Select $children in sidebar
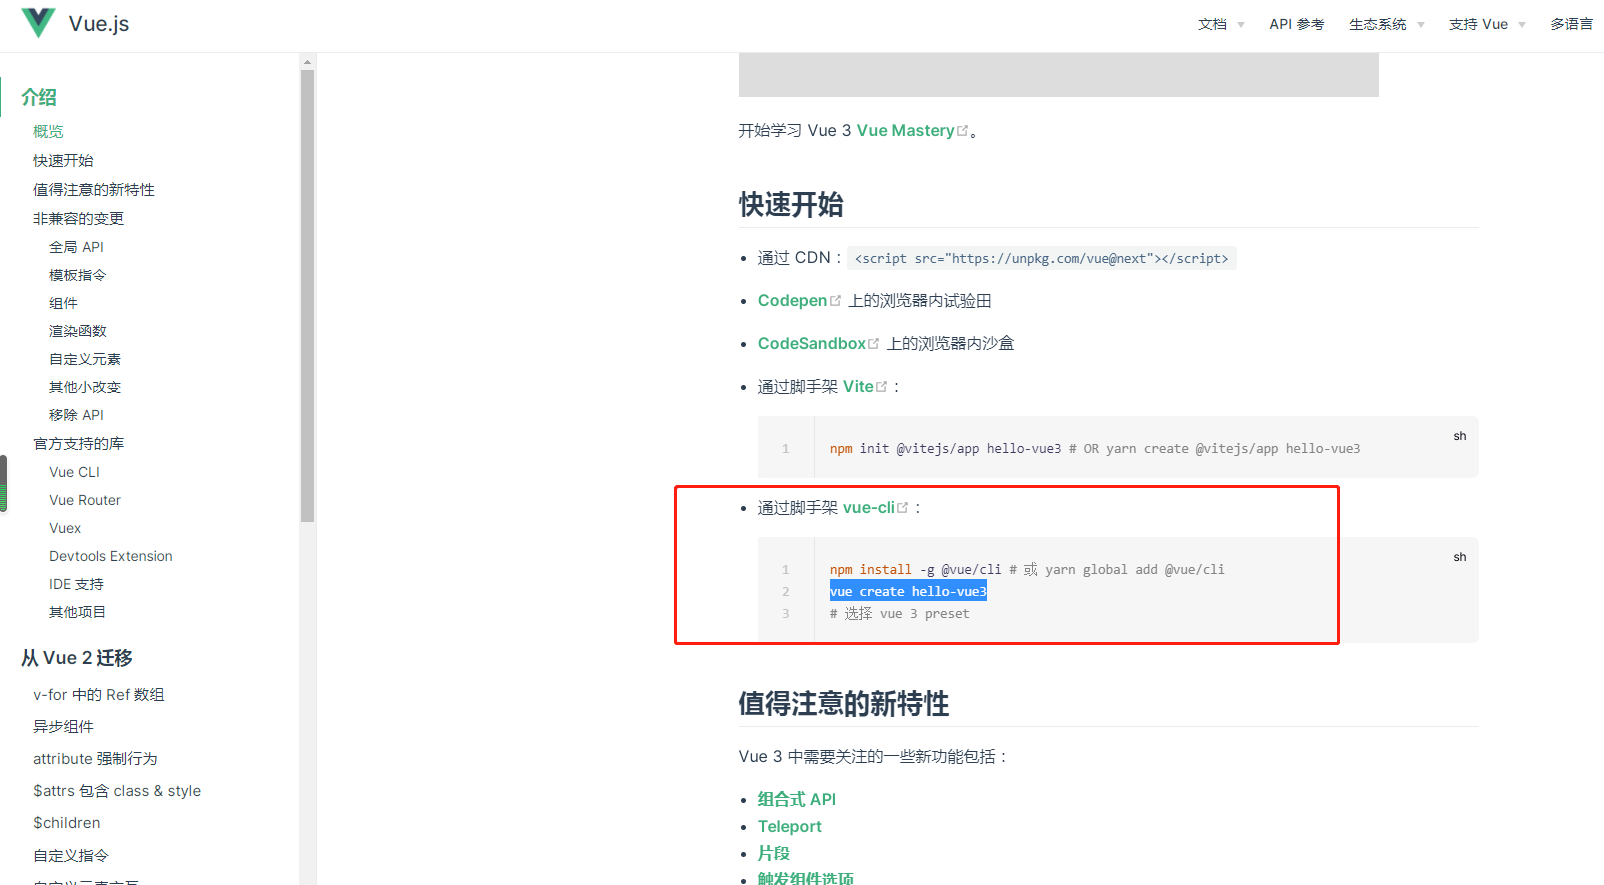Image resolution: width=1604 pixels, height=885 pixels. 67,823
